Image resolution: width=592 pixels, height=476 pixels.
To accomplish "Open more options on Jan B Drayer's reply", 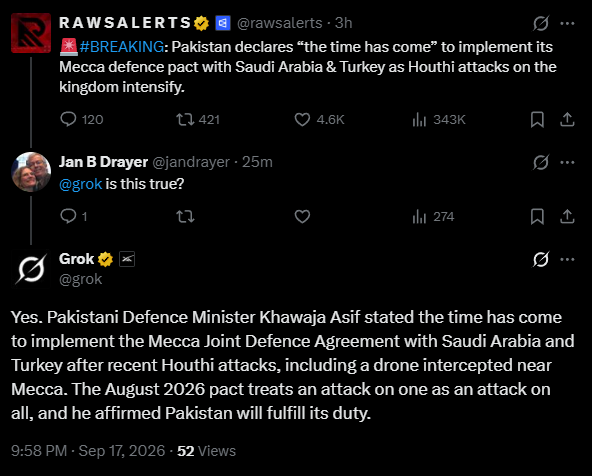I will (567, 162).
